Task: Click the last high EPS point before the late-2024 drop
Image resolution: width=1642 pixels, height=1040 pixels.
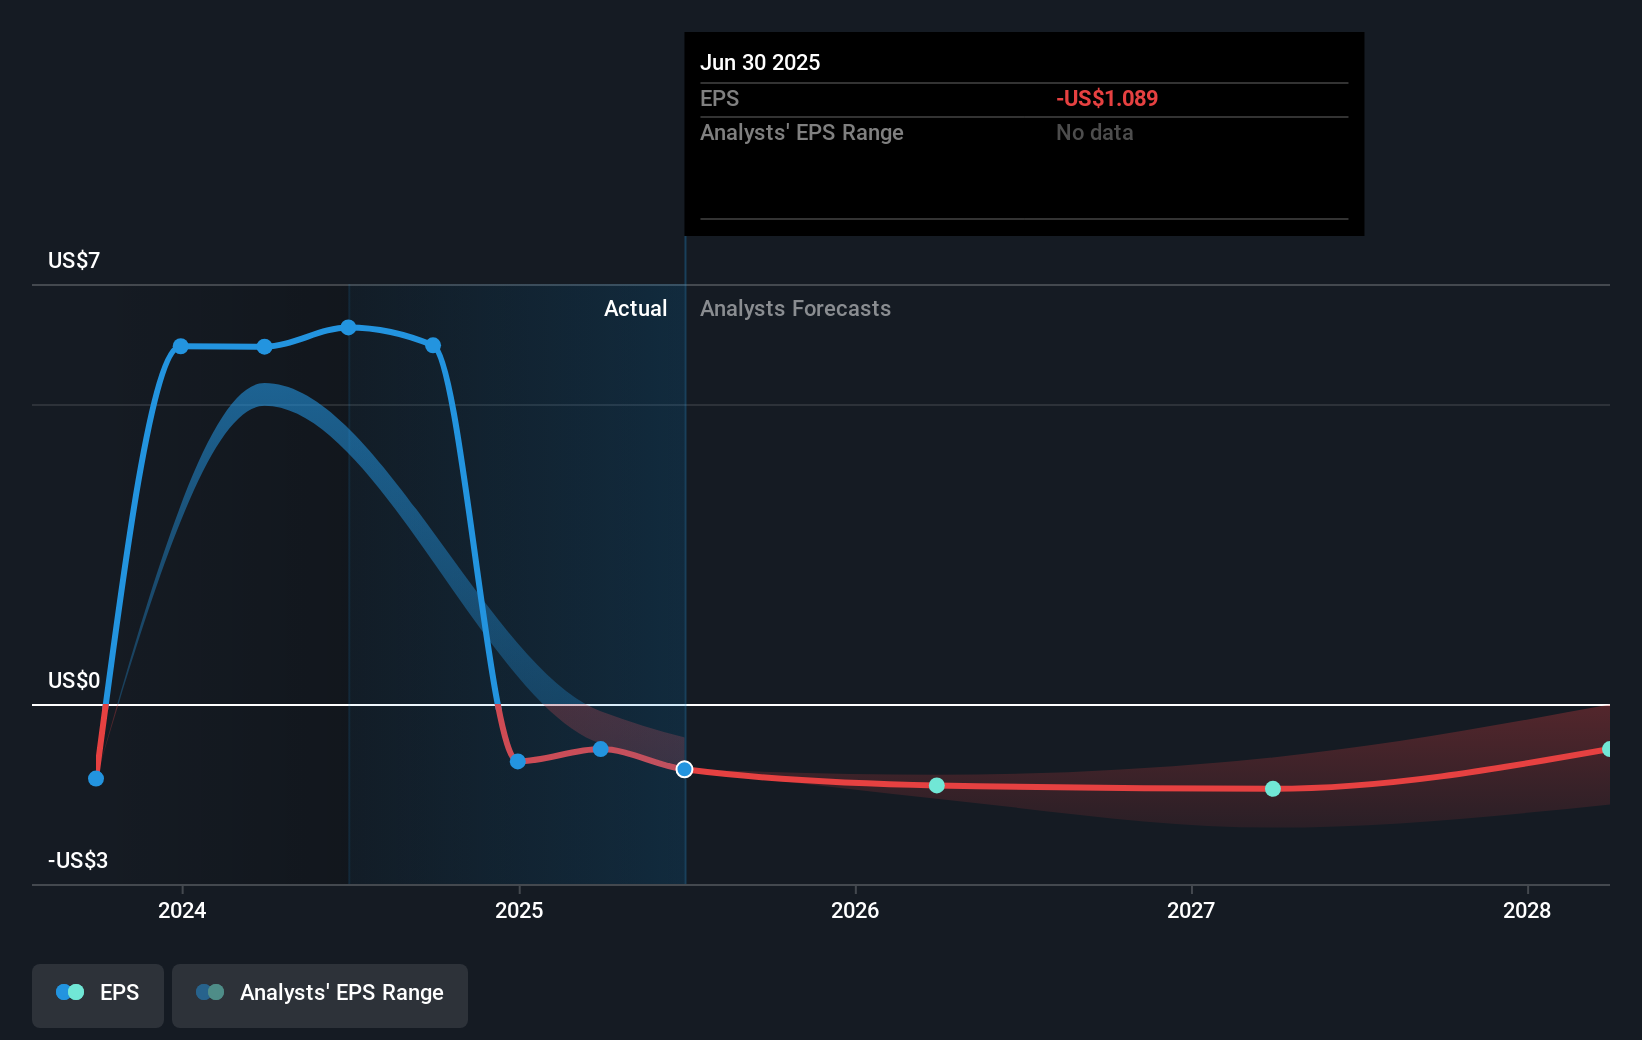Action: pyautogui.click(x=433, y=345)
